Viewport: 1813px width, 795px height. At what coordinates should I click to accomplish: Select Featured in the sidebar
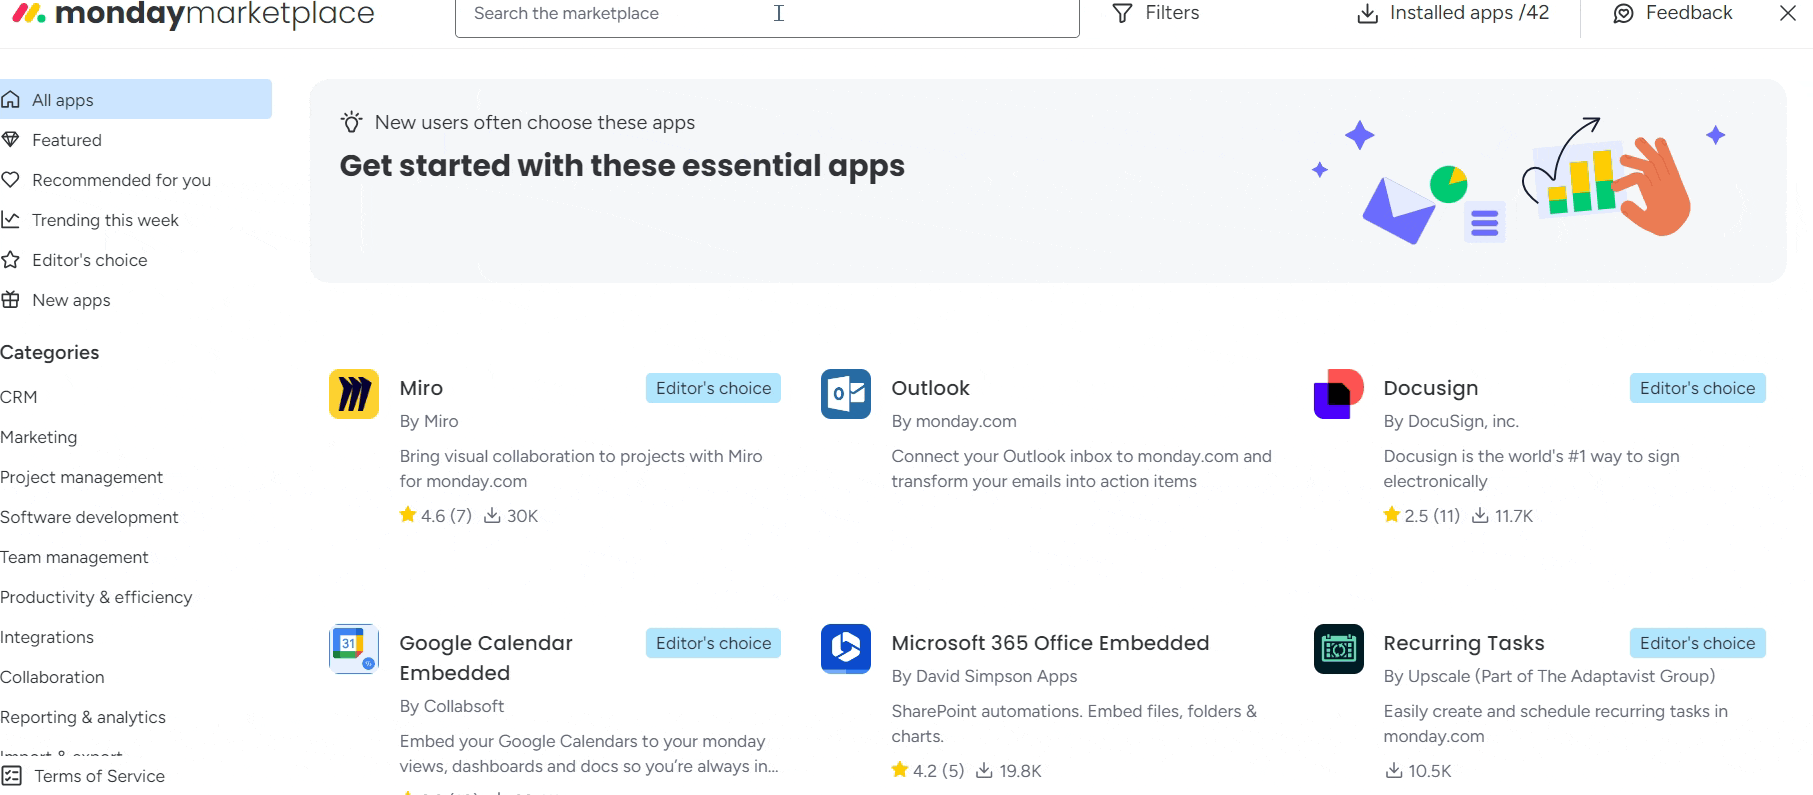(67, 140)
